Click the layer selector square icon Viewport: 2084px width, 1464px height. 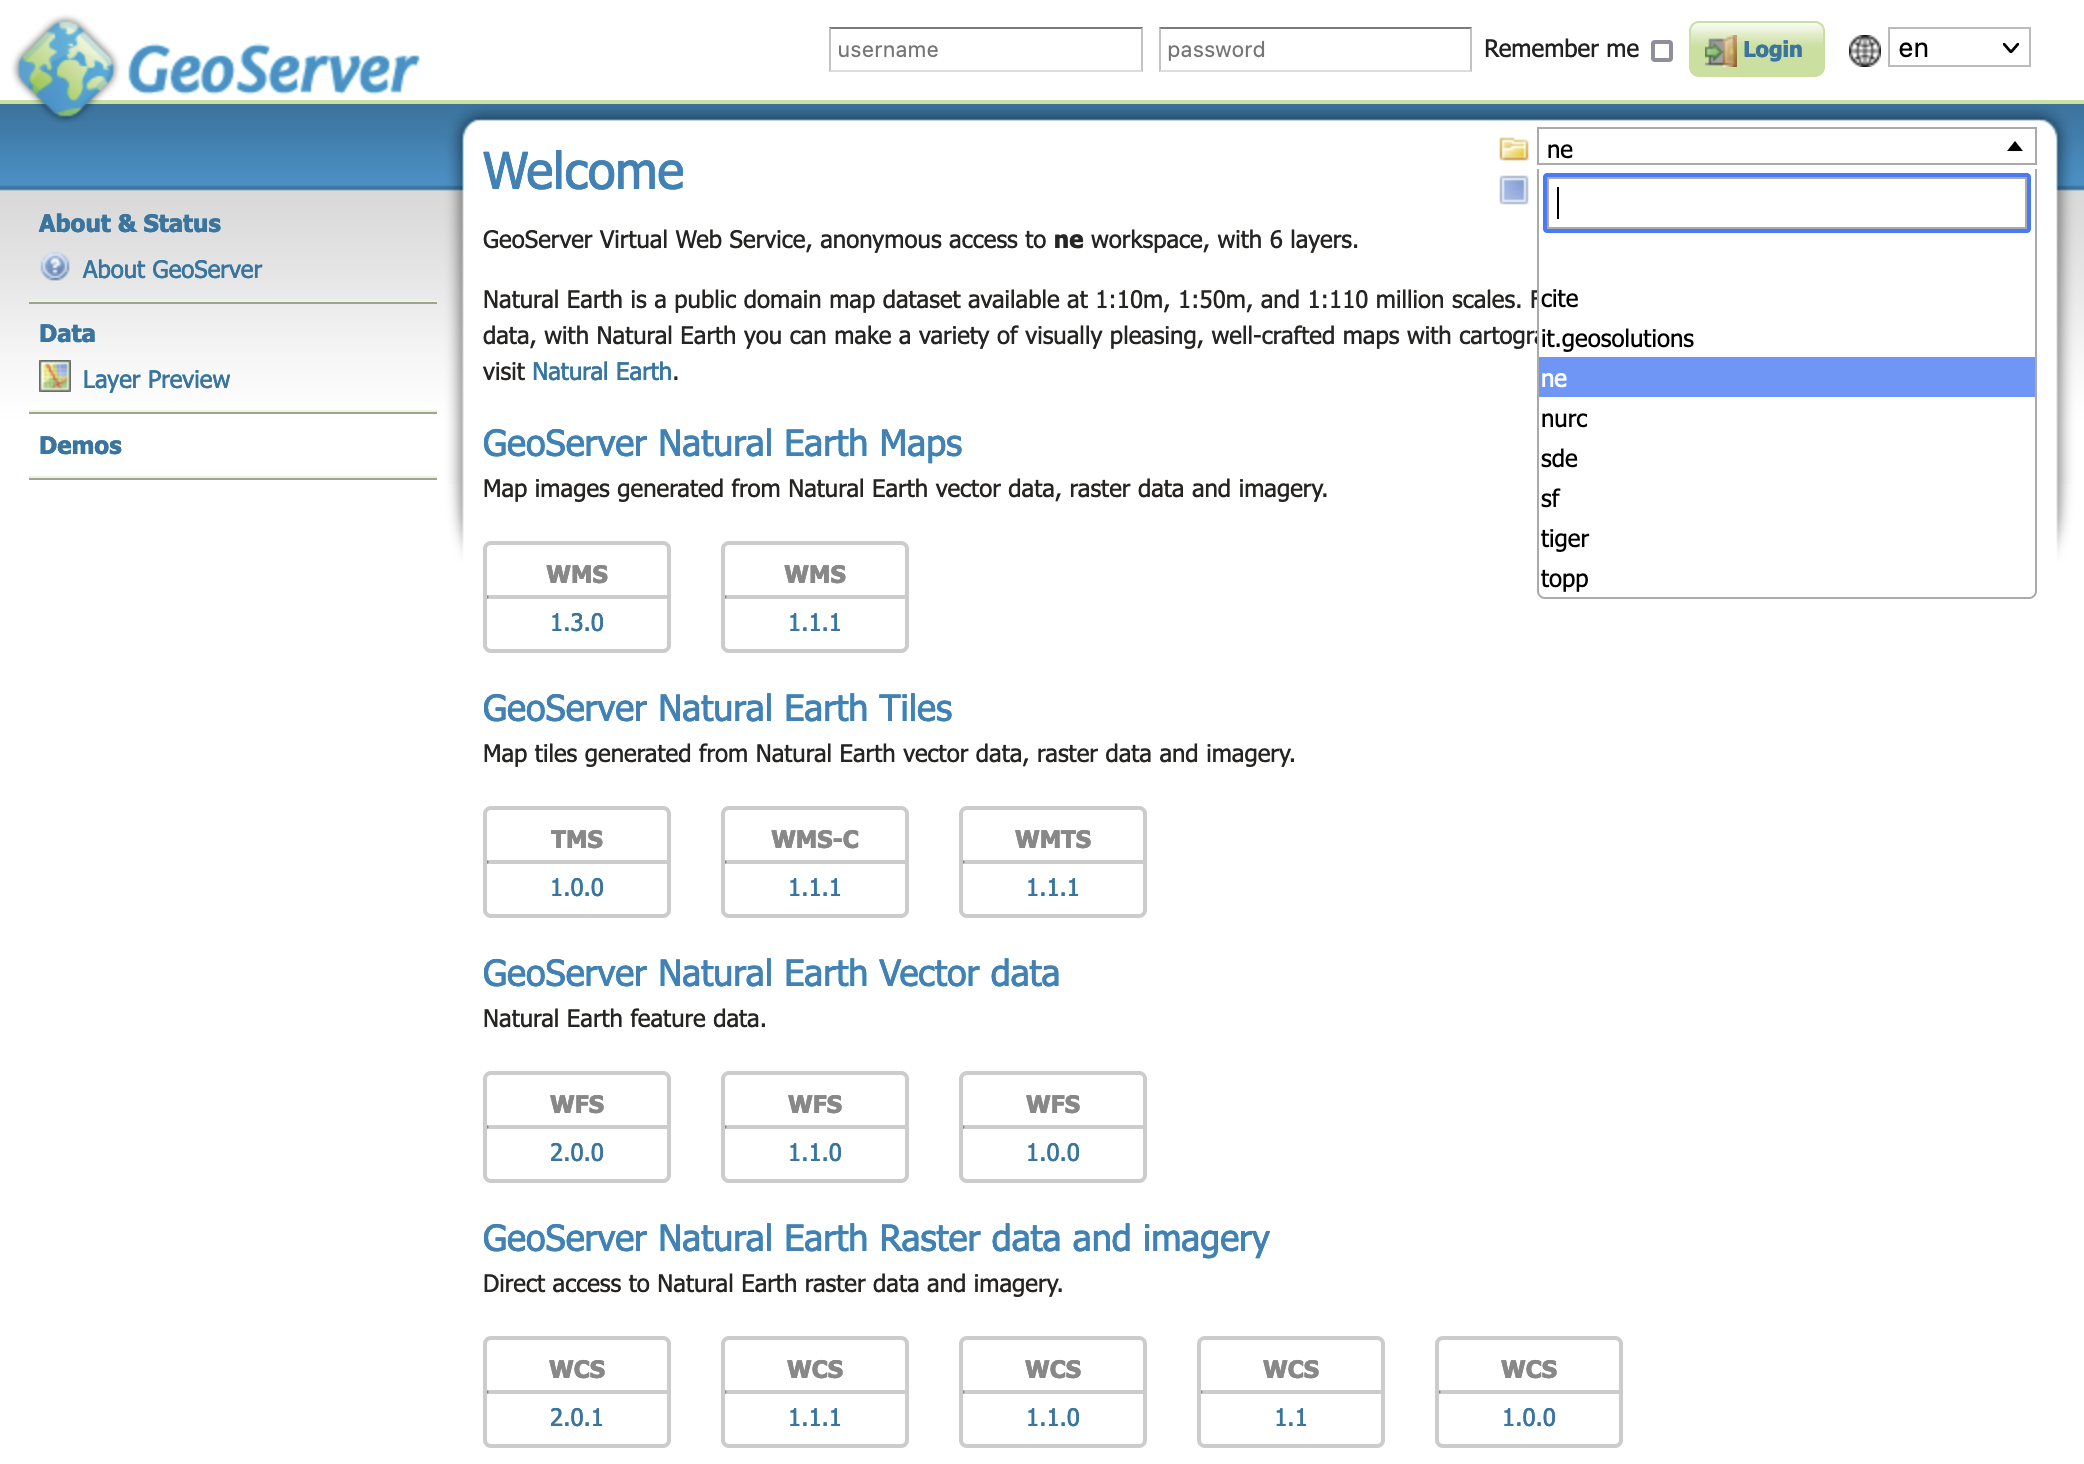1513,190
